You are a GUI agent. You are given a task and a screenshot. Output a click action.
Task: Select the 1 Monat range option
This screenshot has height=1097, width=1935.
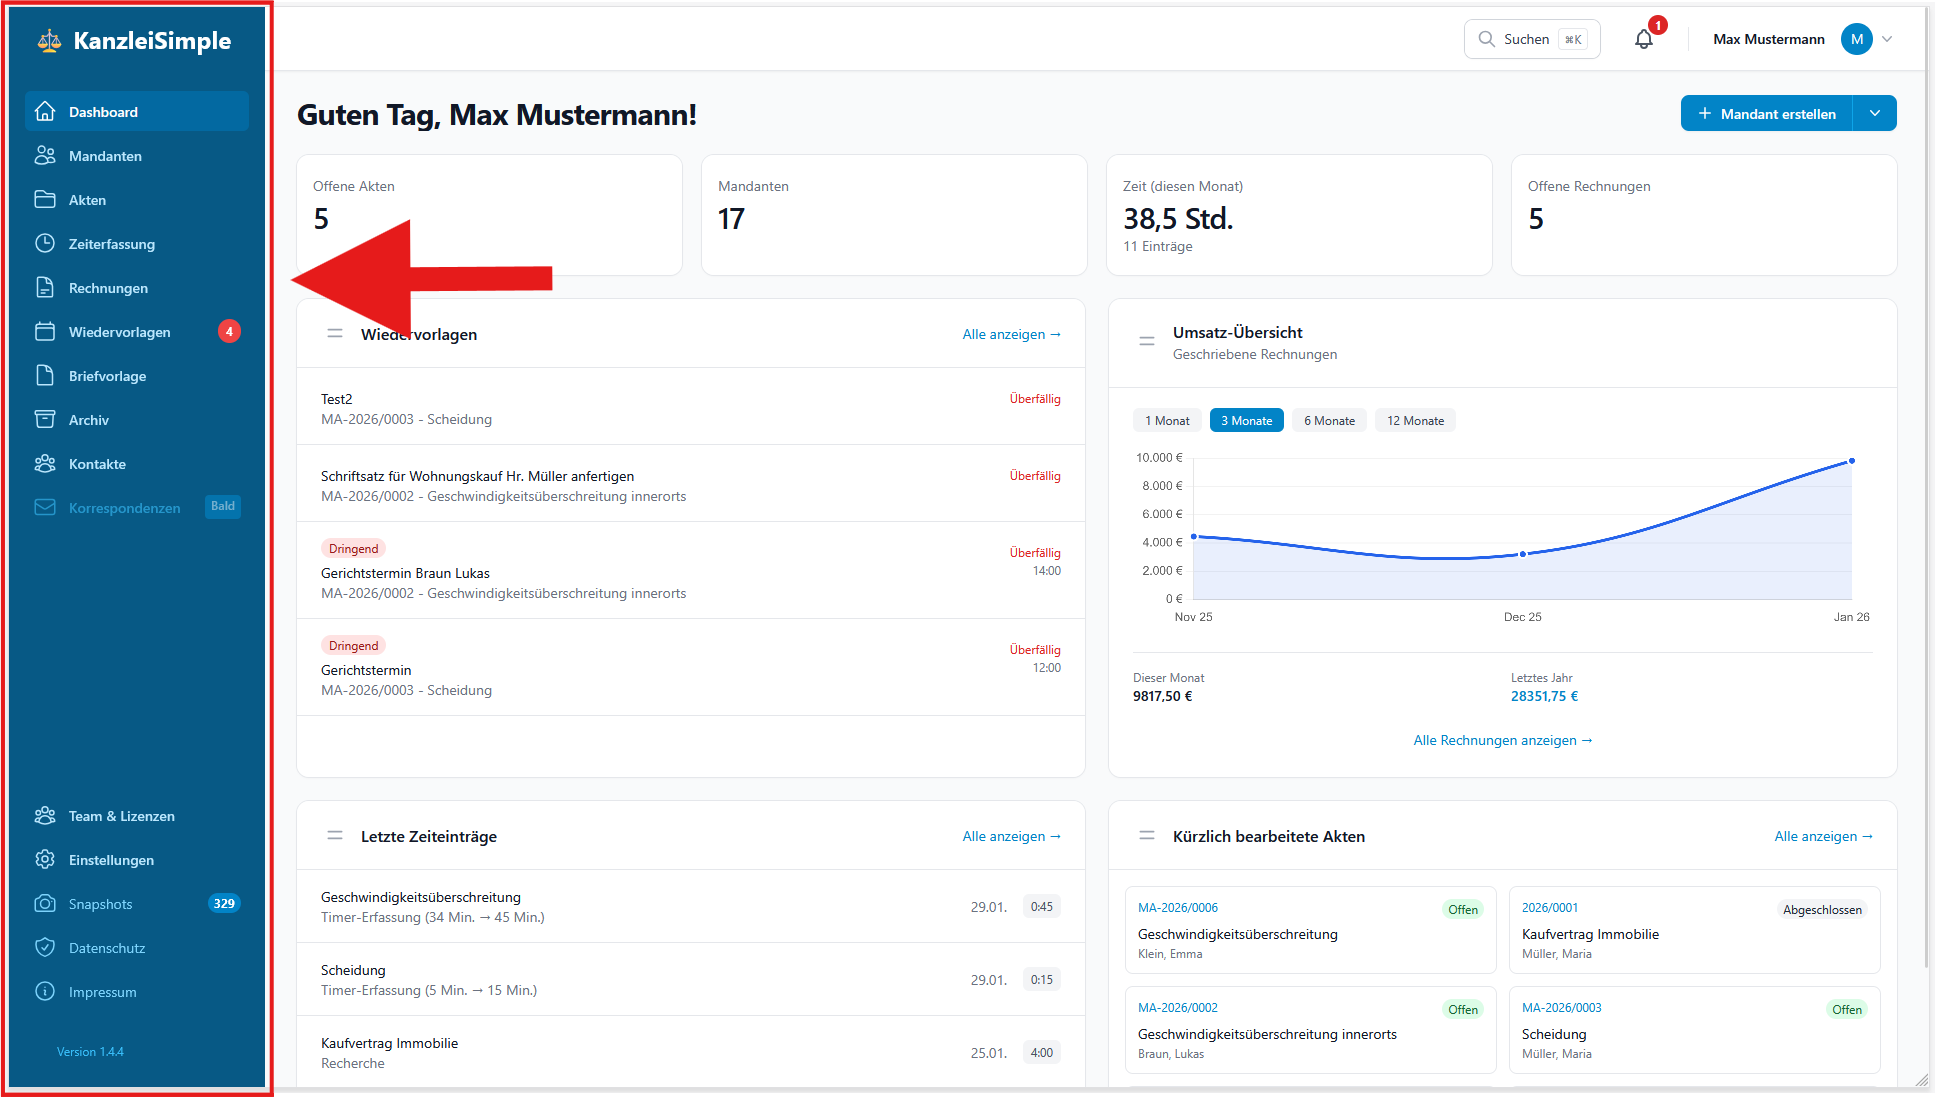(x=1167, y=420)
